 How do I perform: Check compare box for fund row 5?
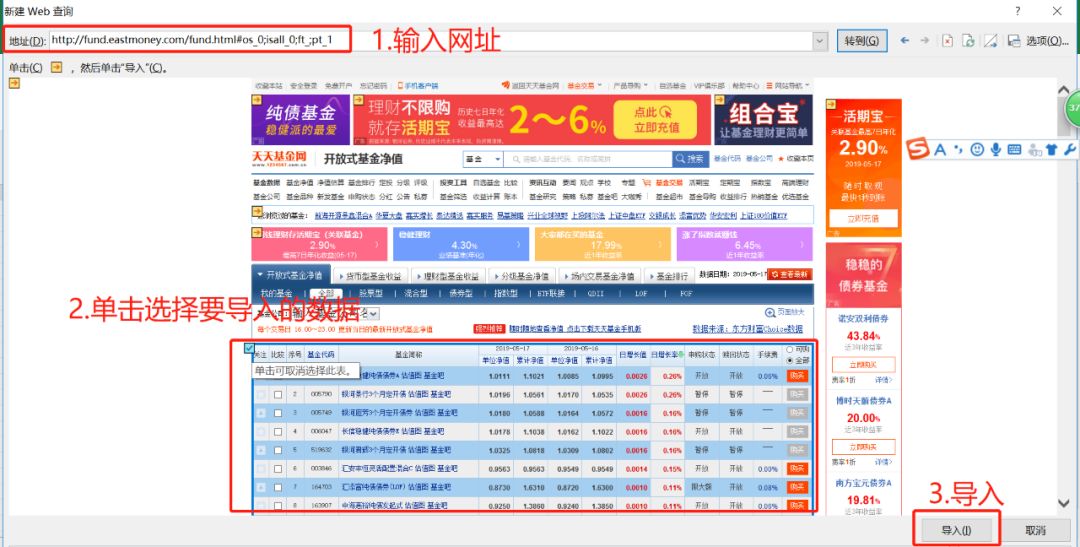pos(278,450)
